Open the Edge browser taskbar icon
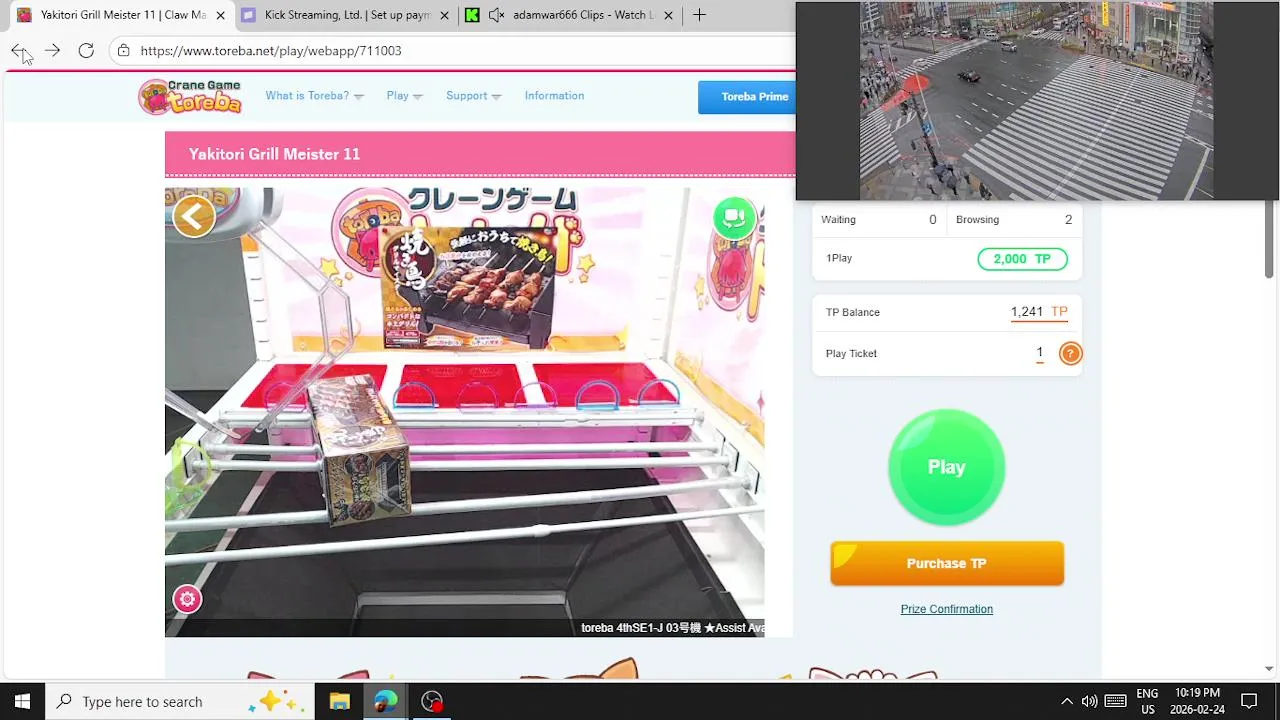The image size is (1280, 720). pyautogui.click(x=385, y=701)
